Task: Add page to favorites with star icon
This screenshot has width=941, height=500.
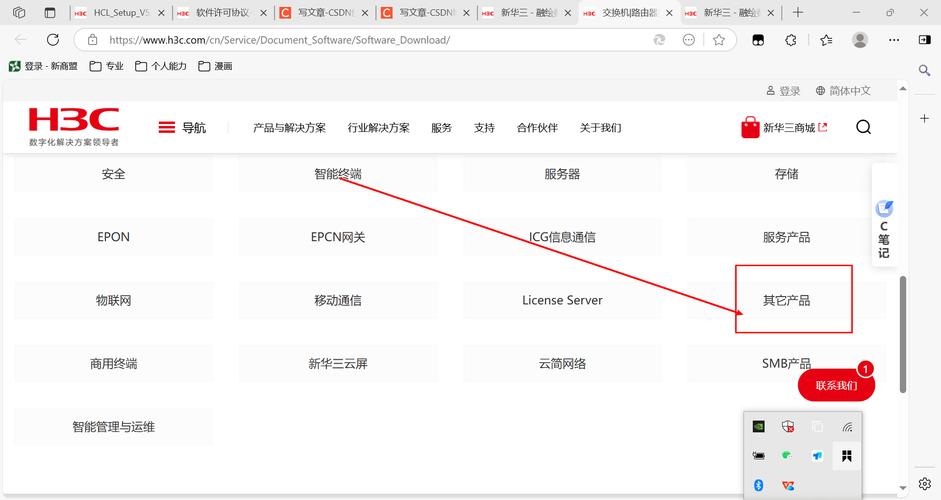Action: coord(719,40)
